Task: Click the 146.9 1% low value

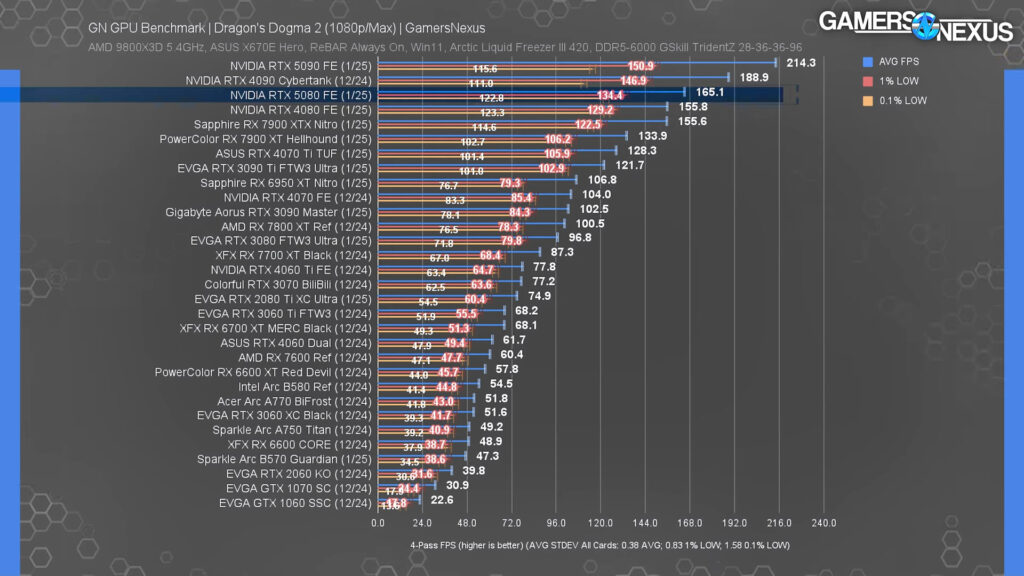Action: coord(633,81)
